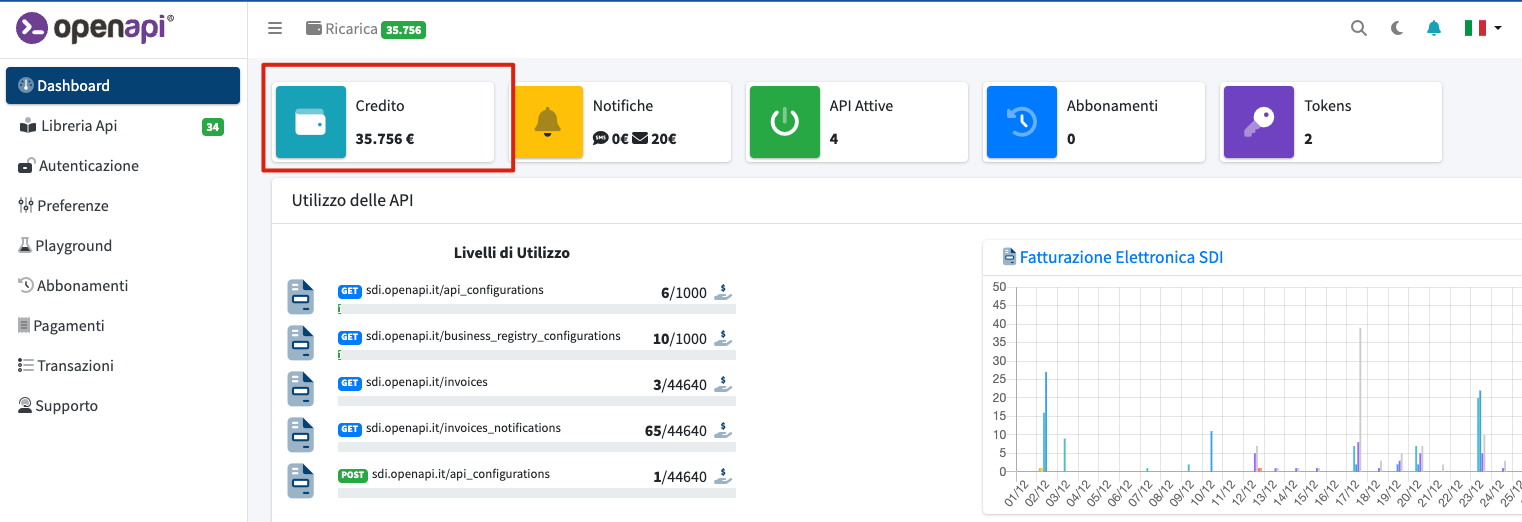
Task: Click the blue Abbonamenti history icon
Action: coord(1021,122)
